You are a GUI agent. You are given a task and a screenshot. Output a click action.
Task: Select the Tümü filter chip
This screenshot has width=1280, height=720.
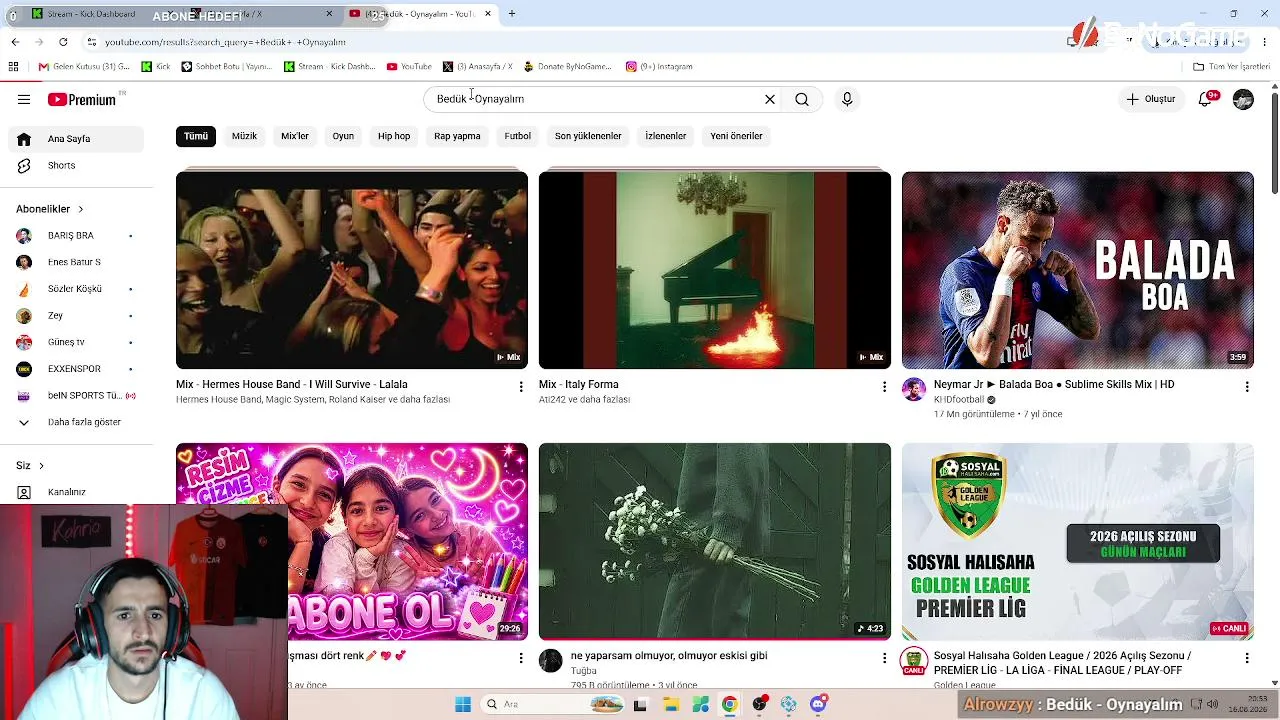(x=196, y=136)
